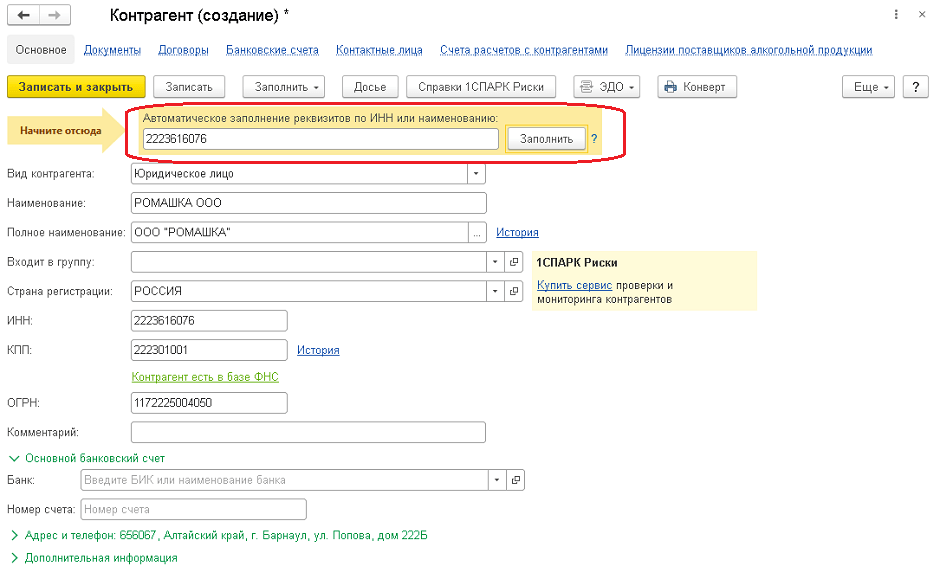Click the Конверт envelope print button
The height and width of the screenshot is (579, 940).
tap(697, 87)
